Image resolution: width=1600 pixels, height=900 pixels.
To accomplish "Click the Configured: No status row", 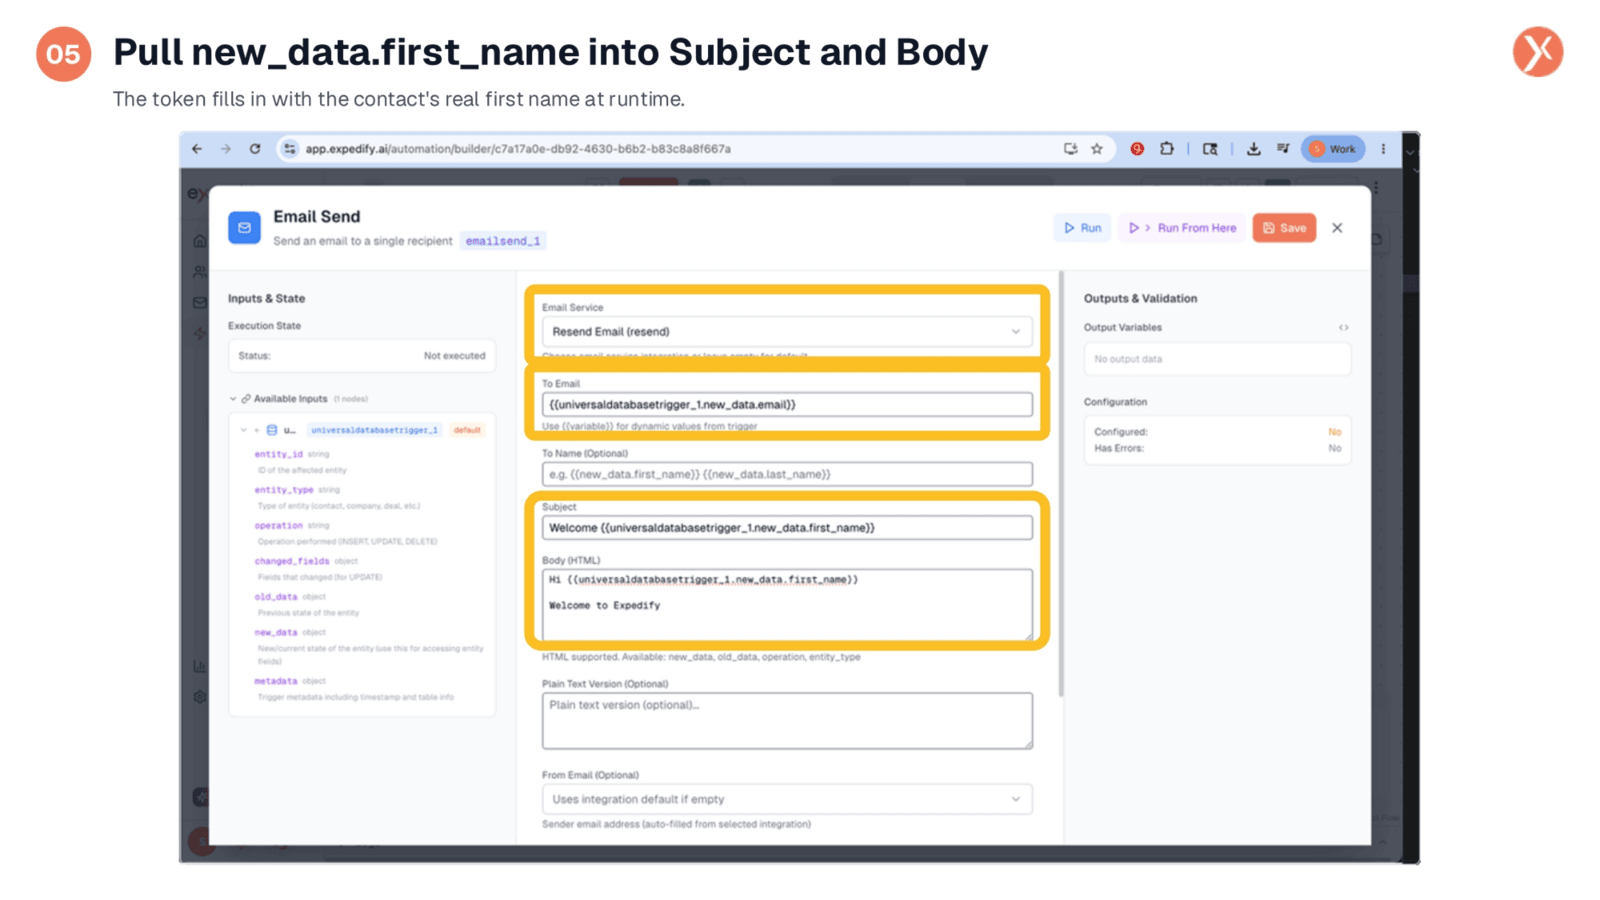I will (x=1217, y=432).
